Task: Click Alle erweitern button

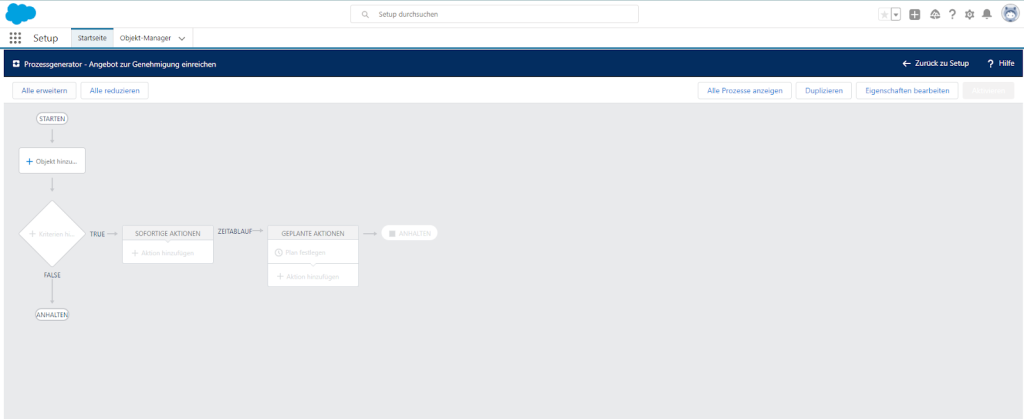Action: [44, 90]
